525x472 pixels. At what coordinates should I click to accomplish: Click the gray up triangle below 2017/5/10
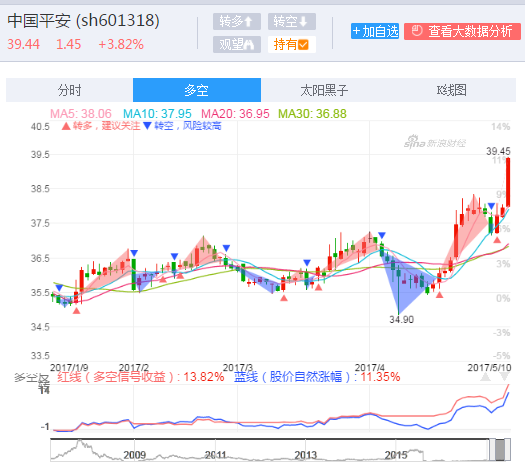tap(485, 377)
